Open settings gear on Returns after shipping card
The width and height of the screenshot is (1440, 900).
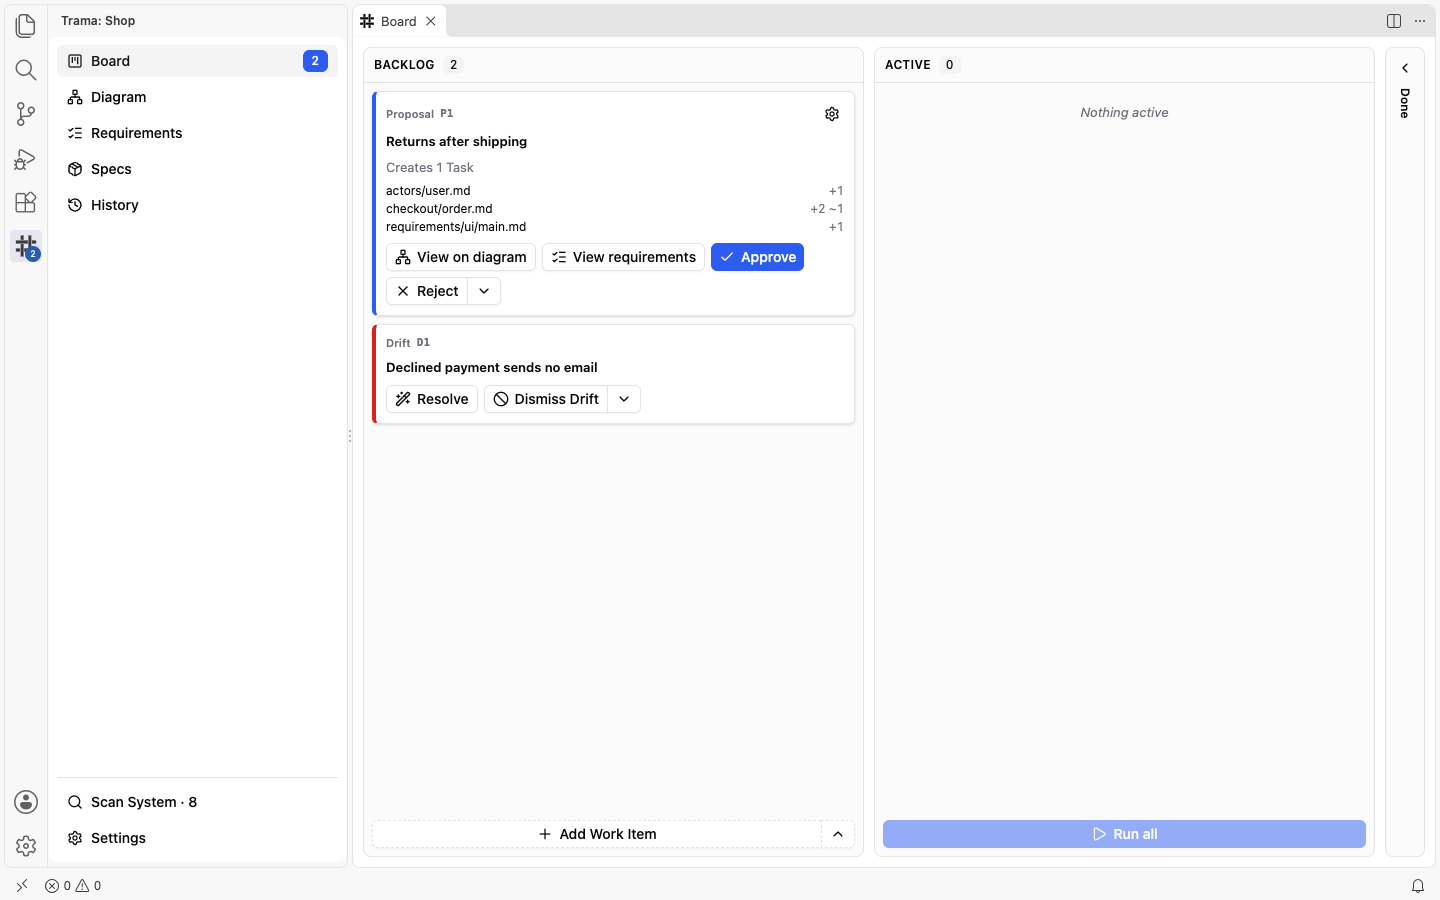[832, 114]
